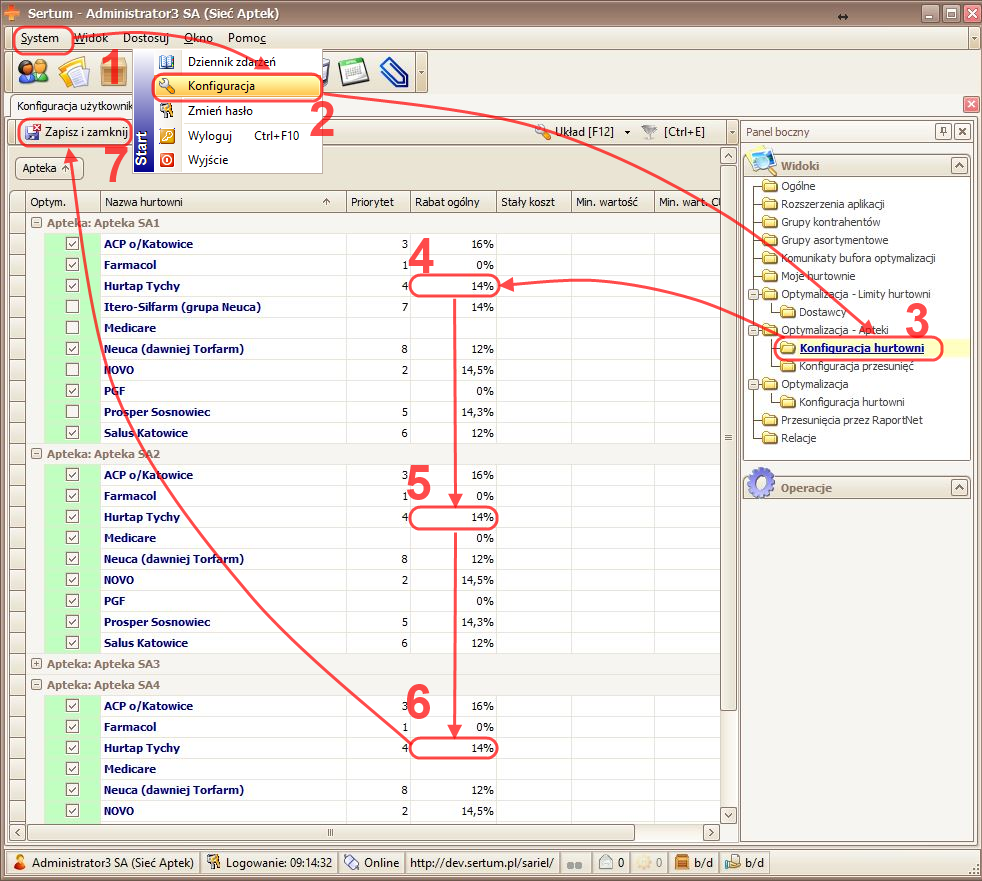Open the Układ [F12] dropdown arrow
982x881 pixels.
point(627,132)
